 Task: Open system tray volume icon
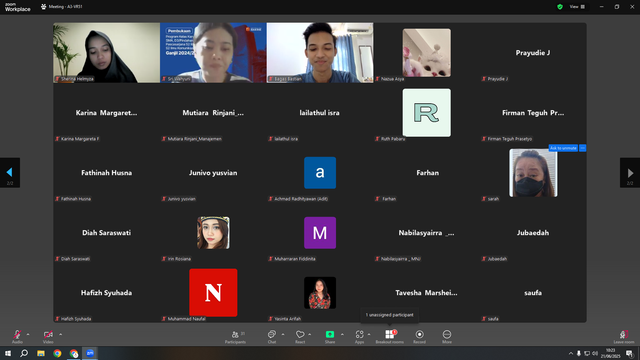(x=595, y=353)
